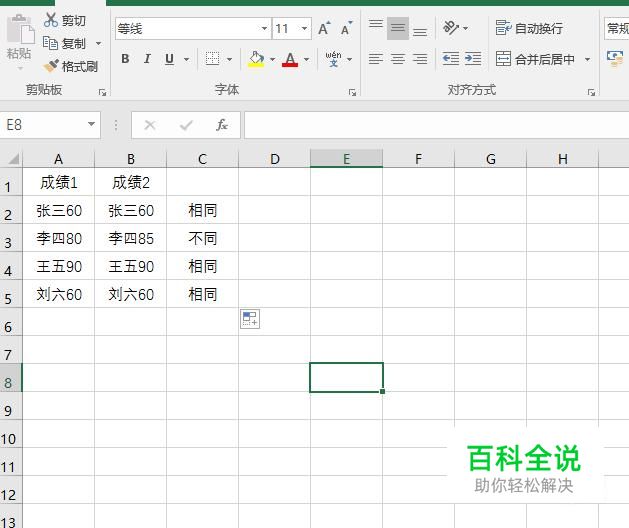Click formula Enter checkmark button

tap(186, 125)
